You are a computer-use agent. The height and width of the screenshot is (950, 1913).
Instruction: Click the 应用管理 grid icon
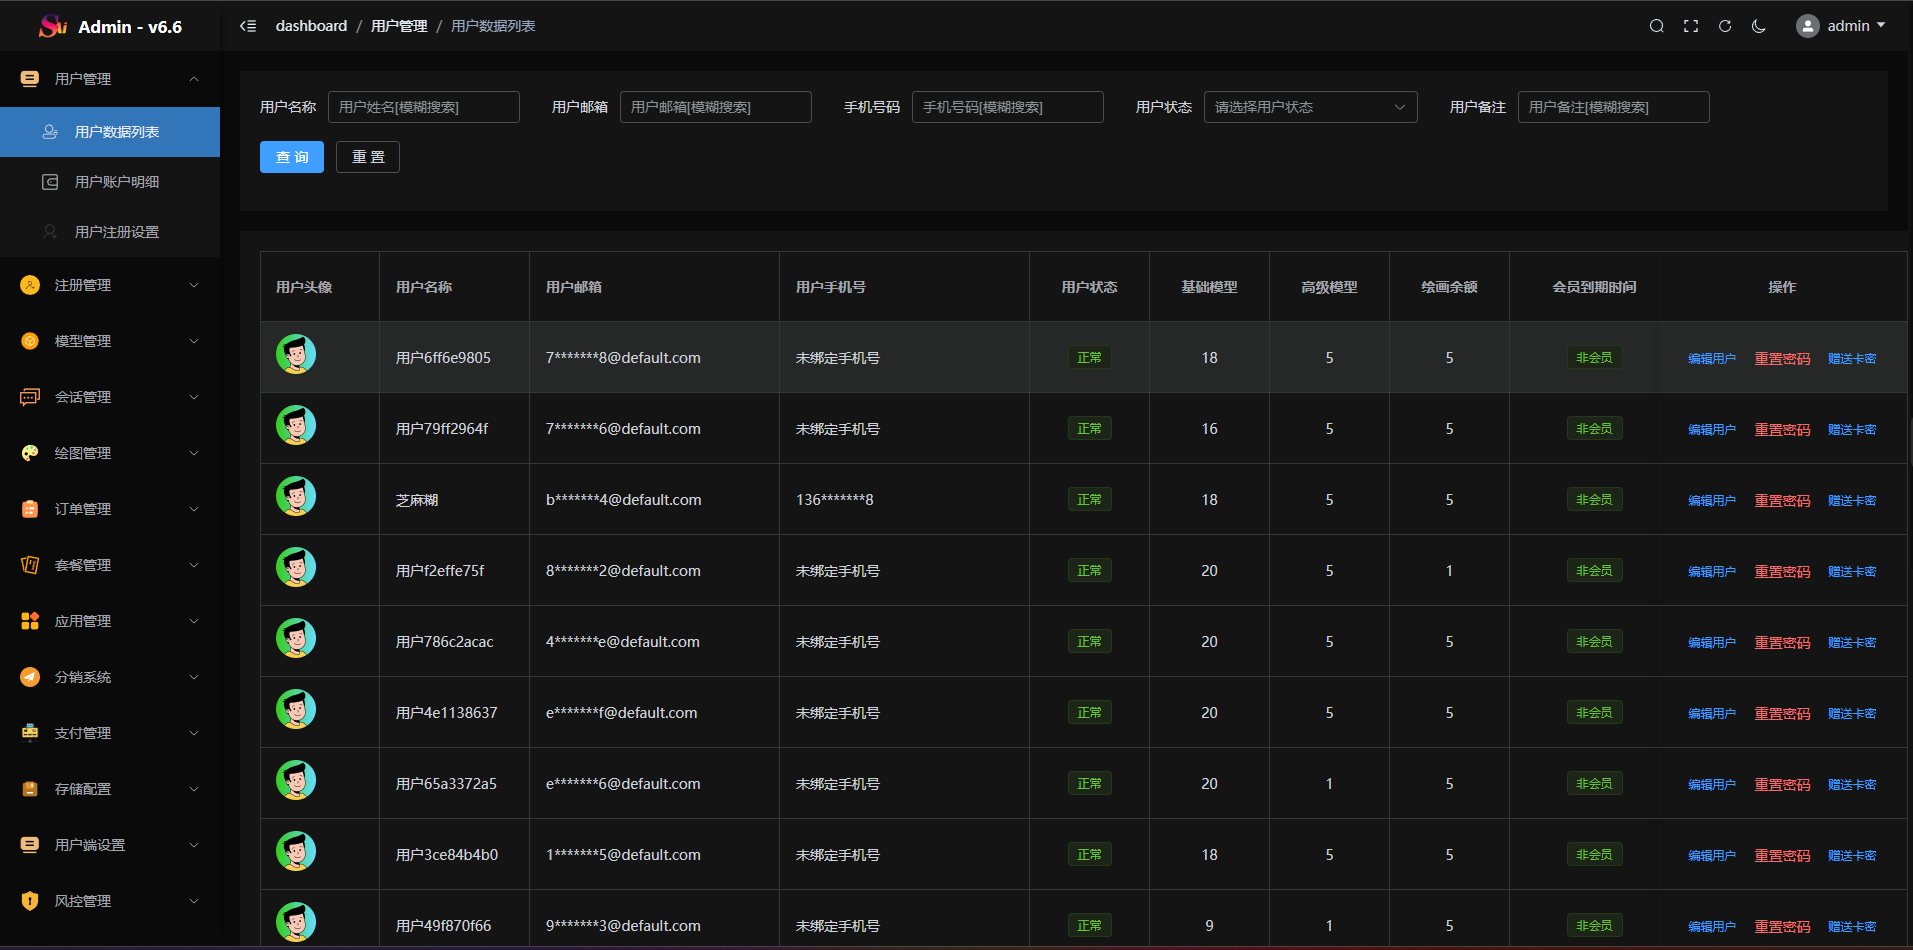[x=30, y=621]
